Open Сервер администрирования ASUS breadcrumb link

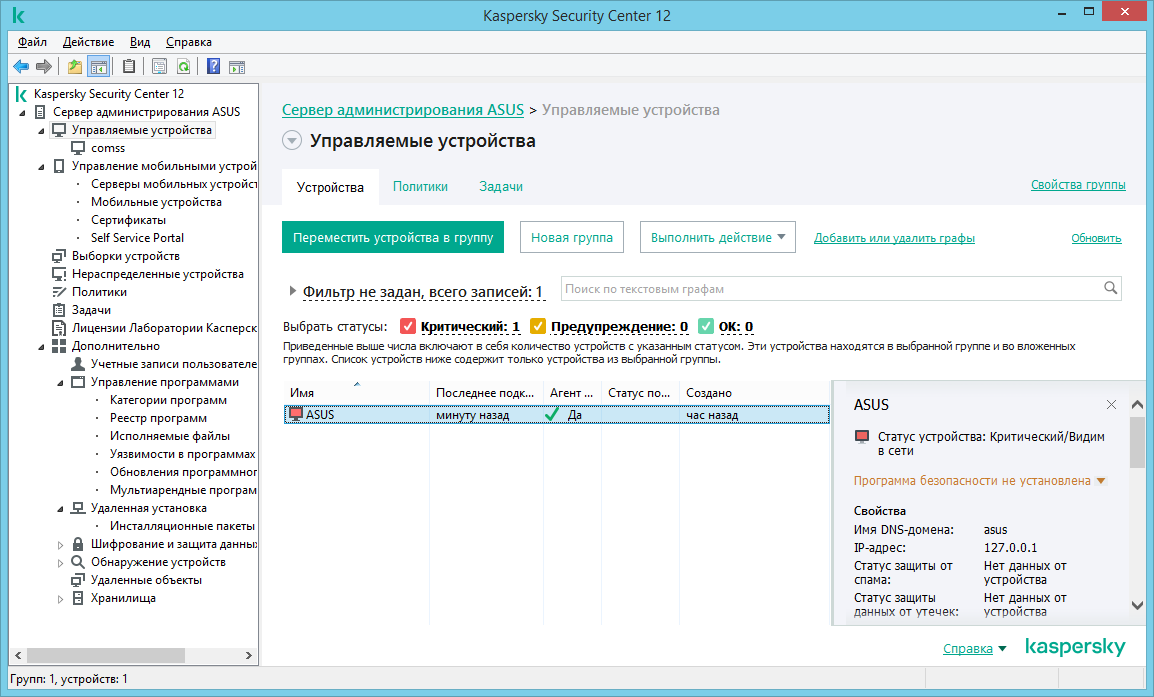point(403,110)
